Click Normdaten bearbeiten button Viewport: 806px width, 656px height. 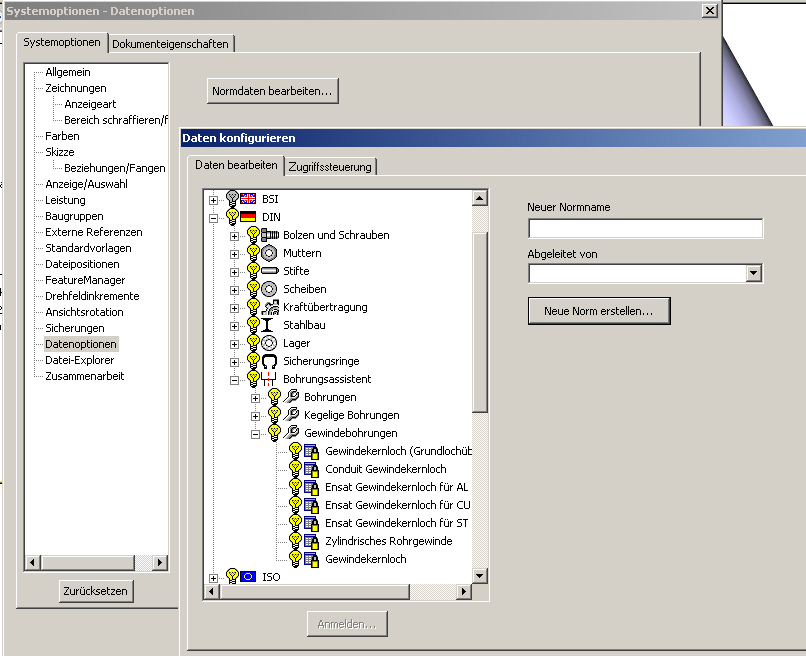(272, 91)
